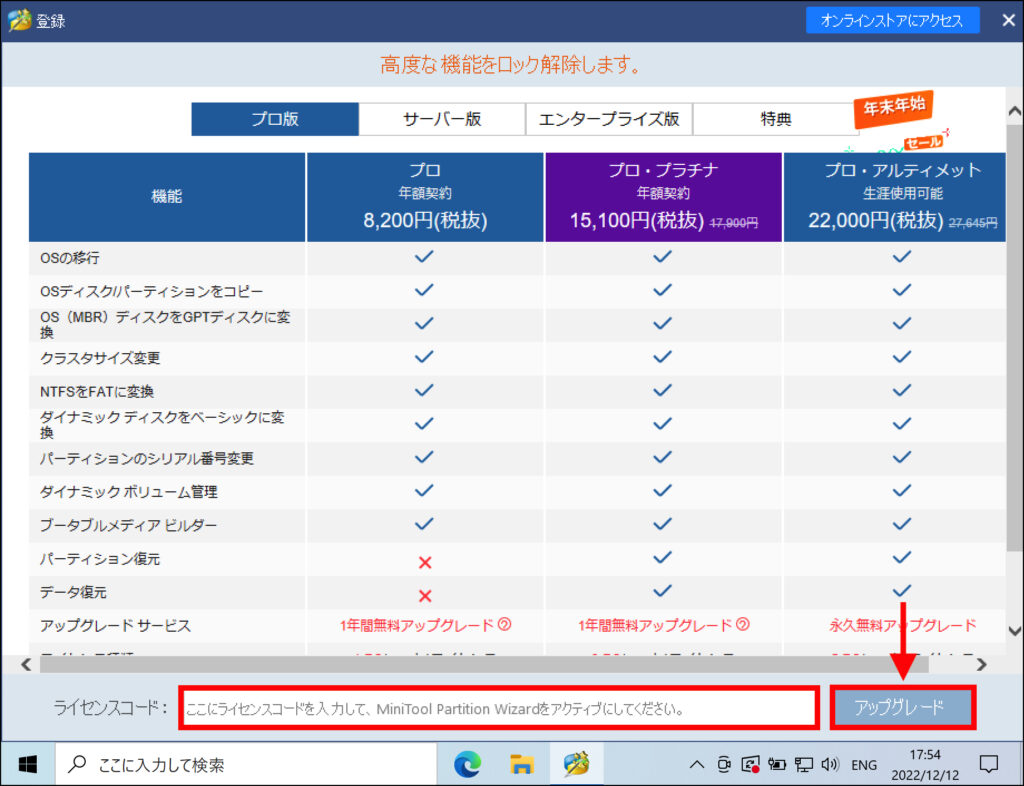Click the OSの移行 feature row label

(70, 258)
